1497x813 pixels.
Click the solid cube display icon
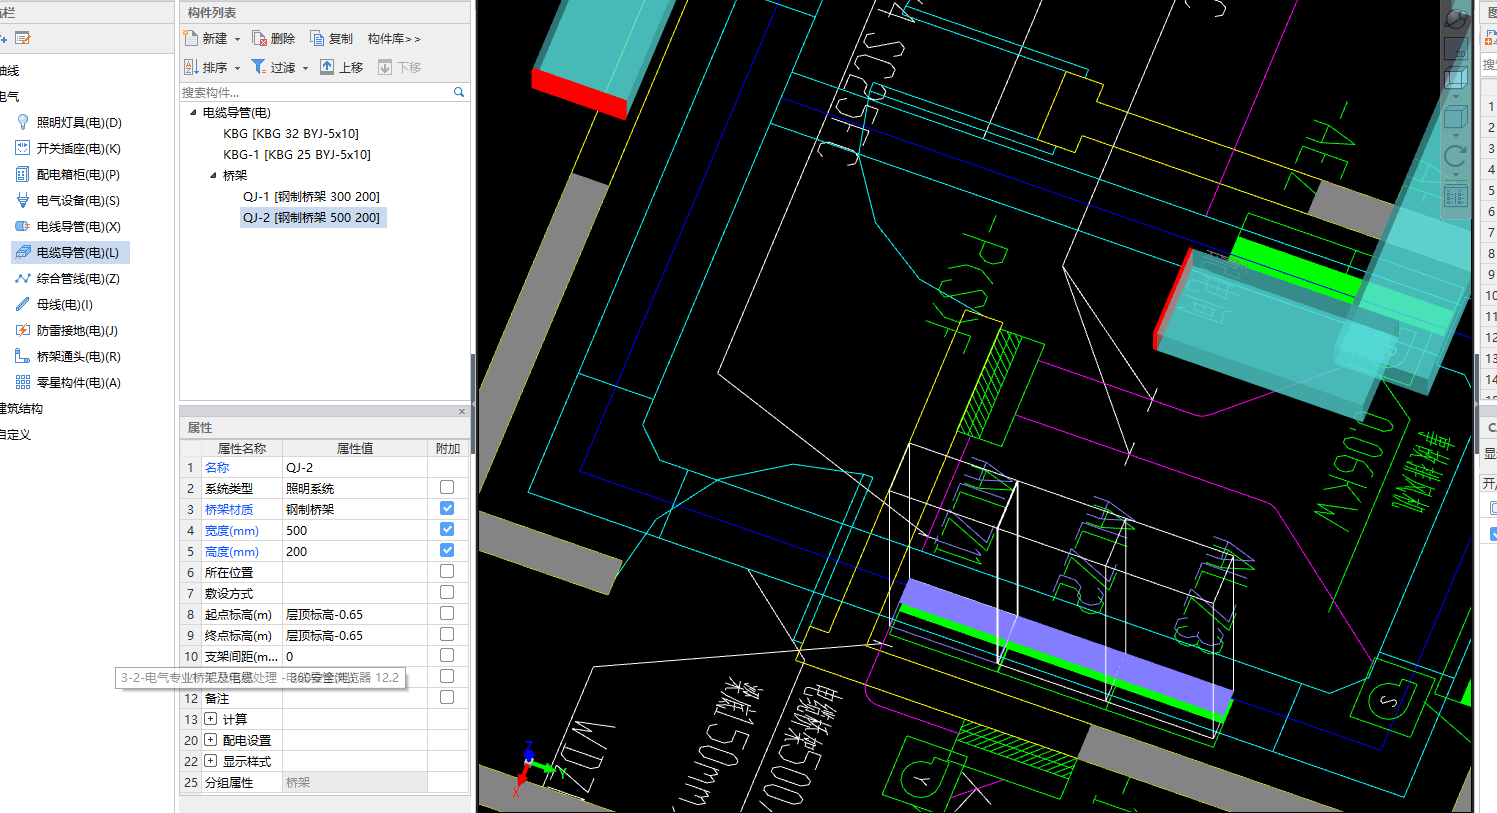tap(1456, 117)
